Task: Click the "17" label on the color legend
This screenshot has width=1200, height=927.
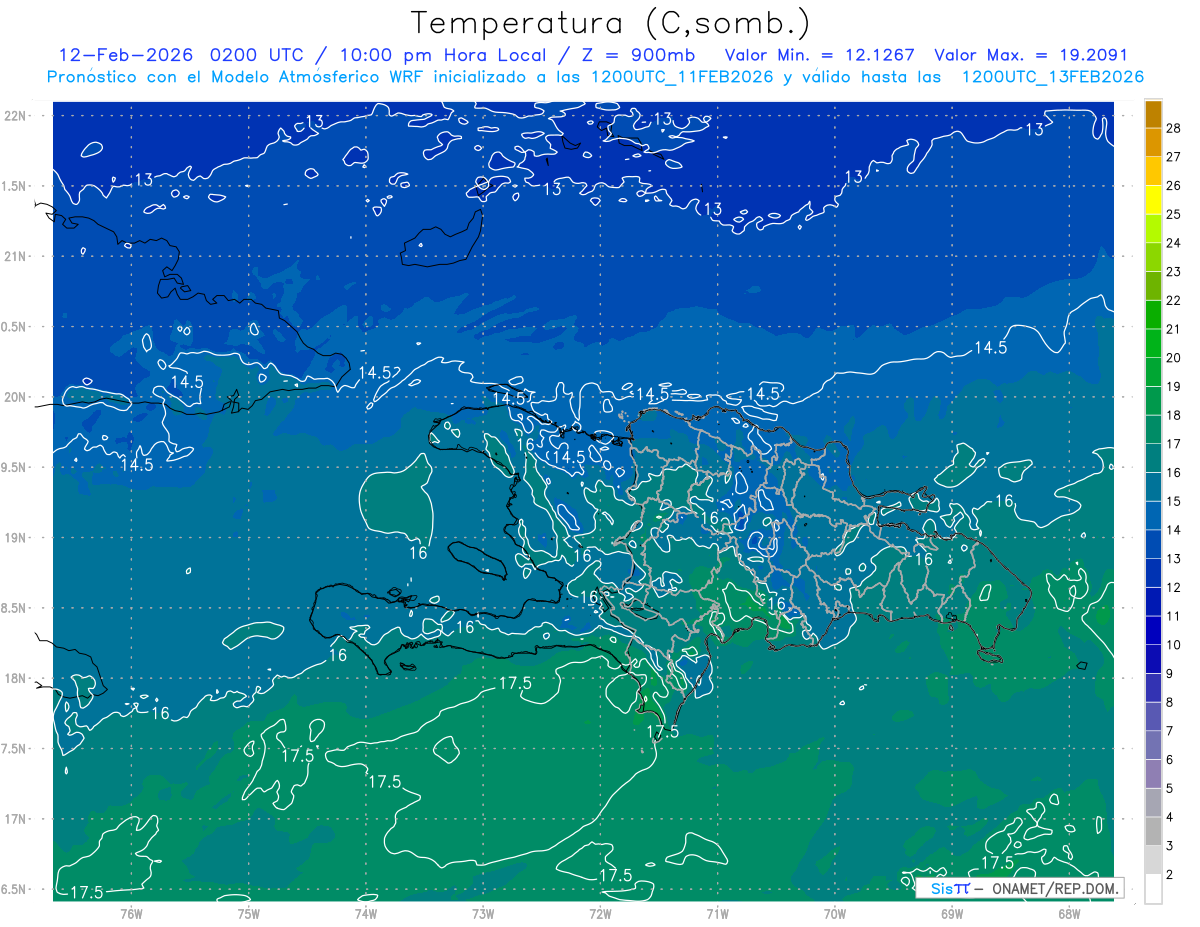Action: pos(1174,443)
